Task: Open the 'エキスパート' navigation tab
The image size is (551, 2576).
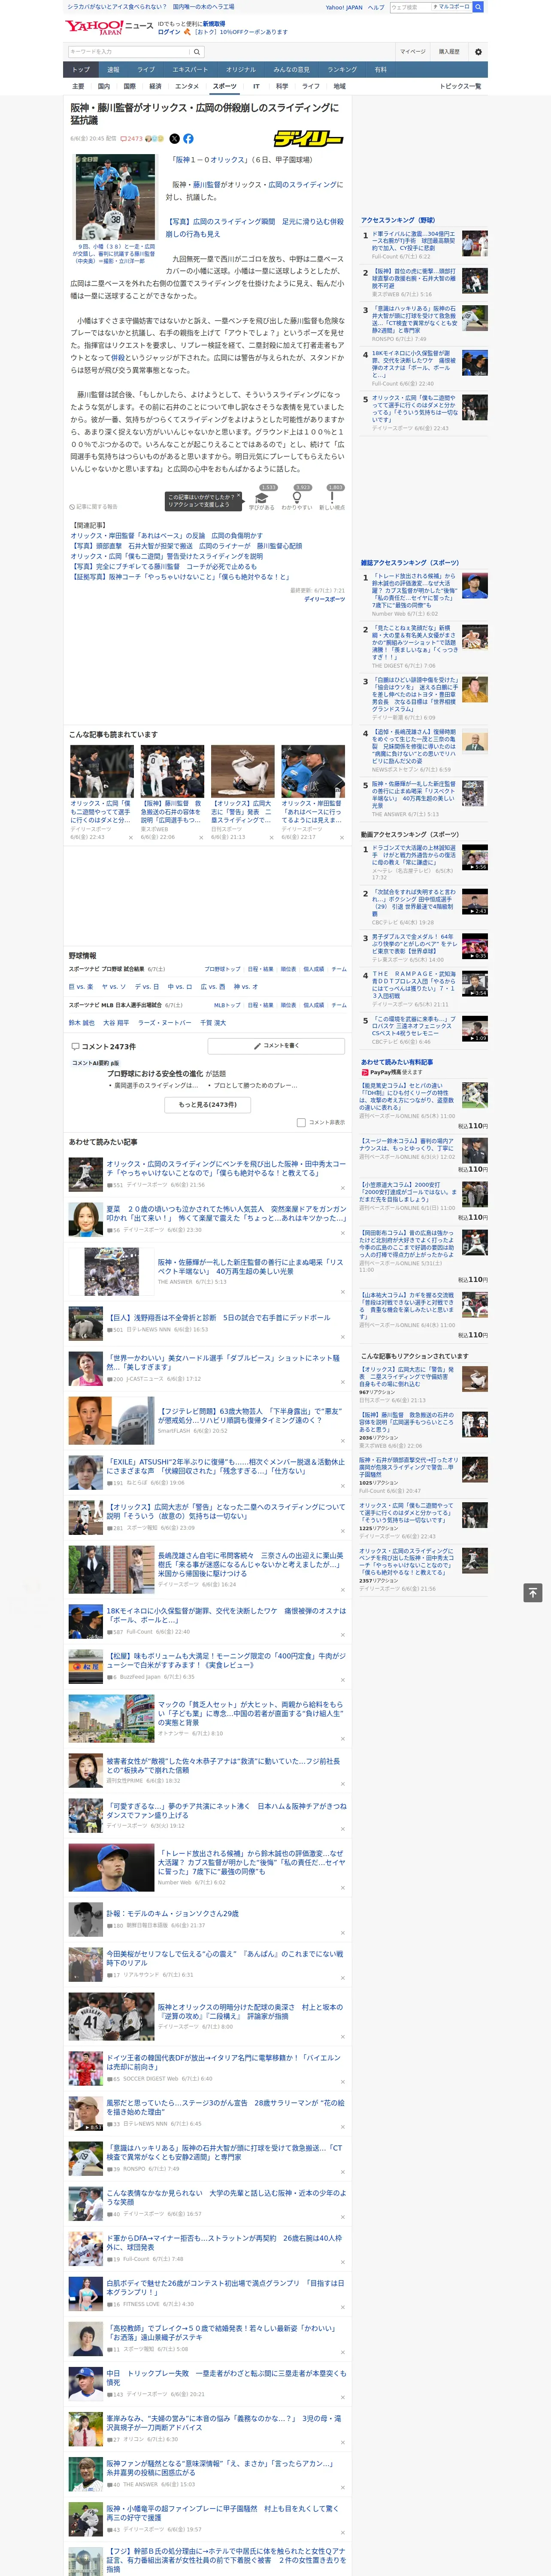Action: coord(190,70)
